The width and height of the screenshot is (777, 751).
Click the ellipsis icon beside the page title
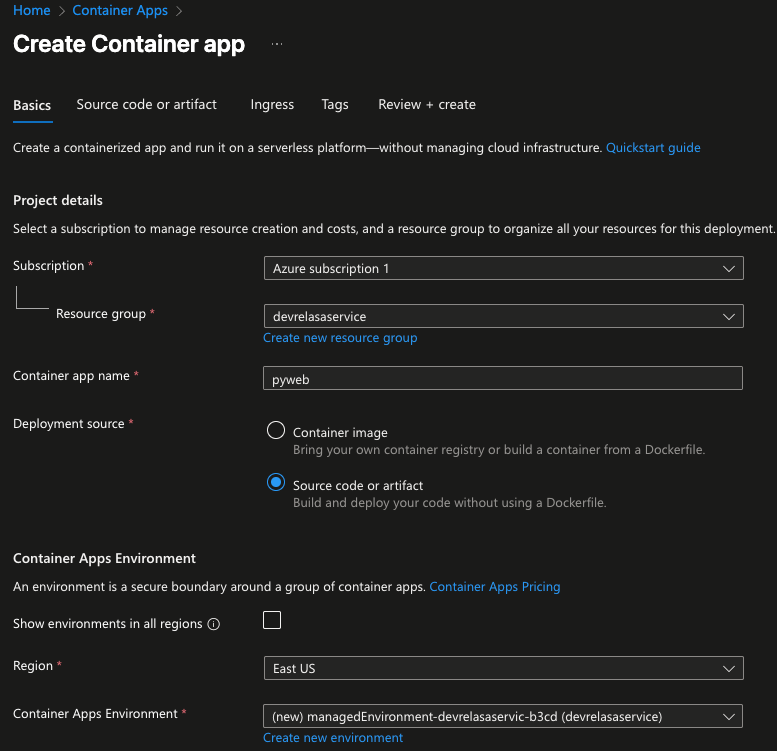[277, 45]
